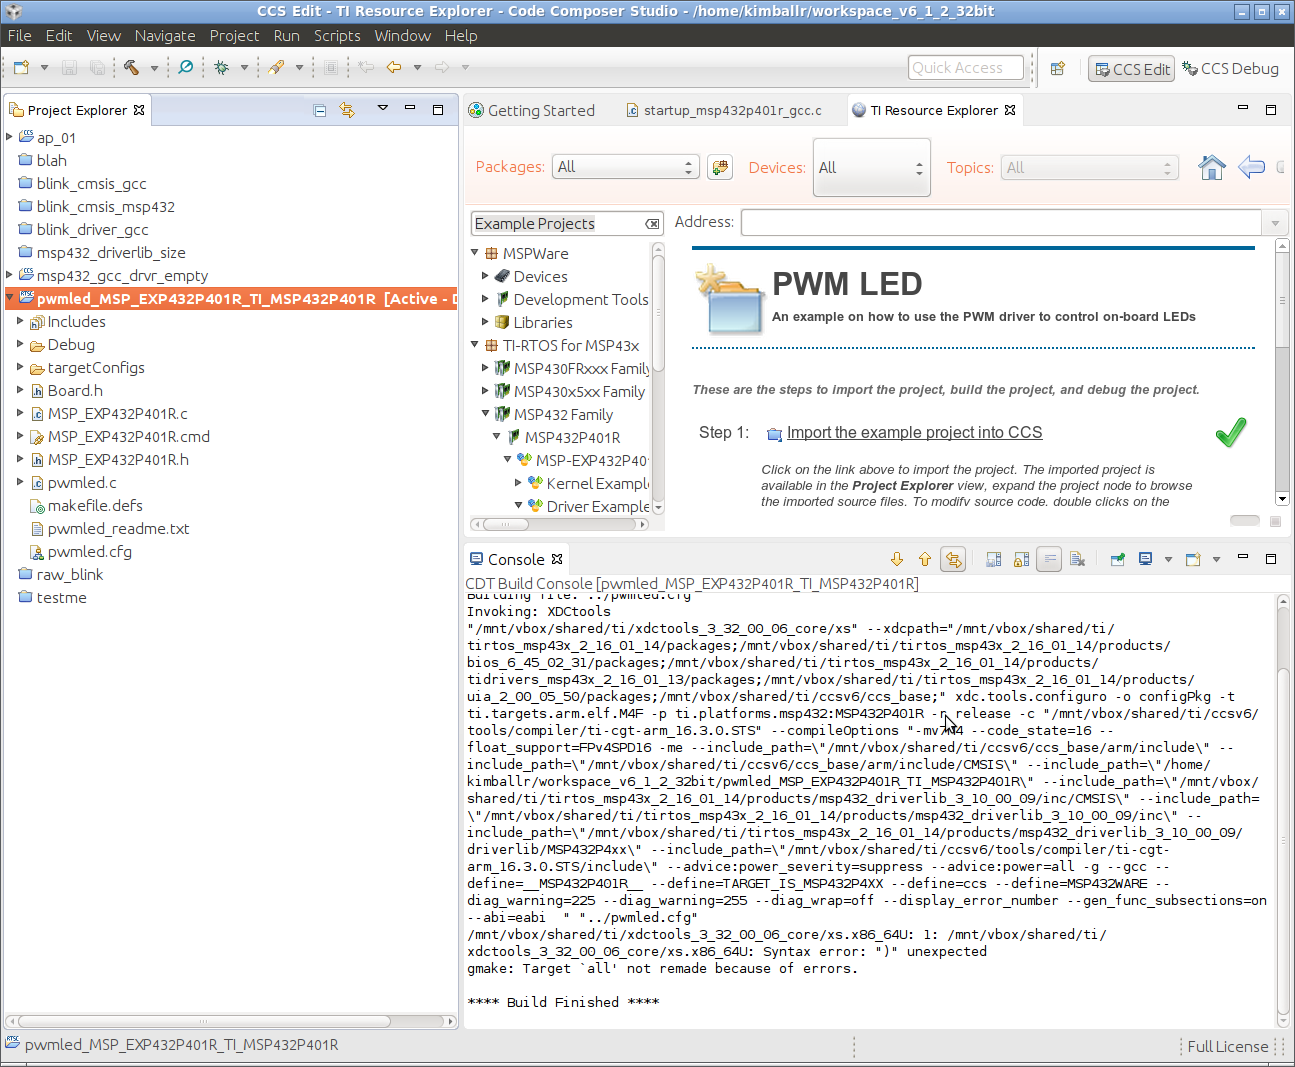1295x1067 pixels.
Task: Click the Display Selected Console icon
Action: pyautogui.click(x=1146, y=559)
